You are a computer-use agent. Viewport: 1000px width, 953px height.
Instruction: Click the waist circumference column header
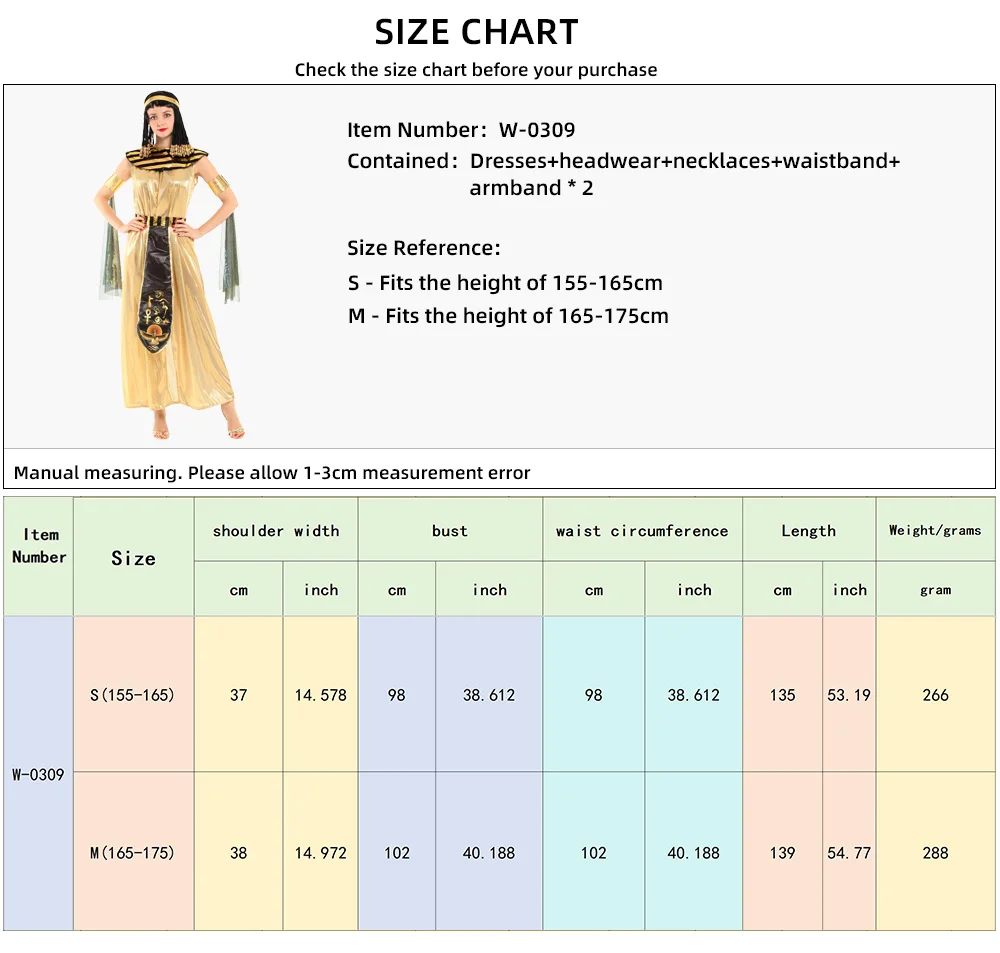click(x=642, y=530)
